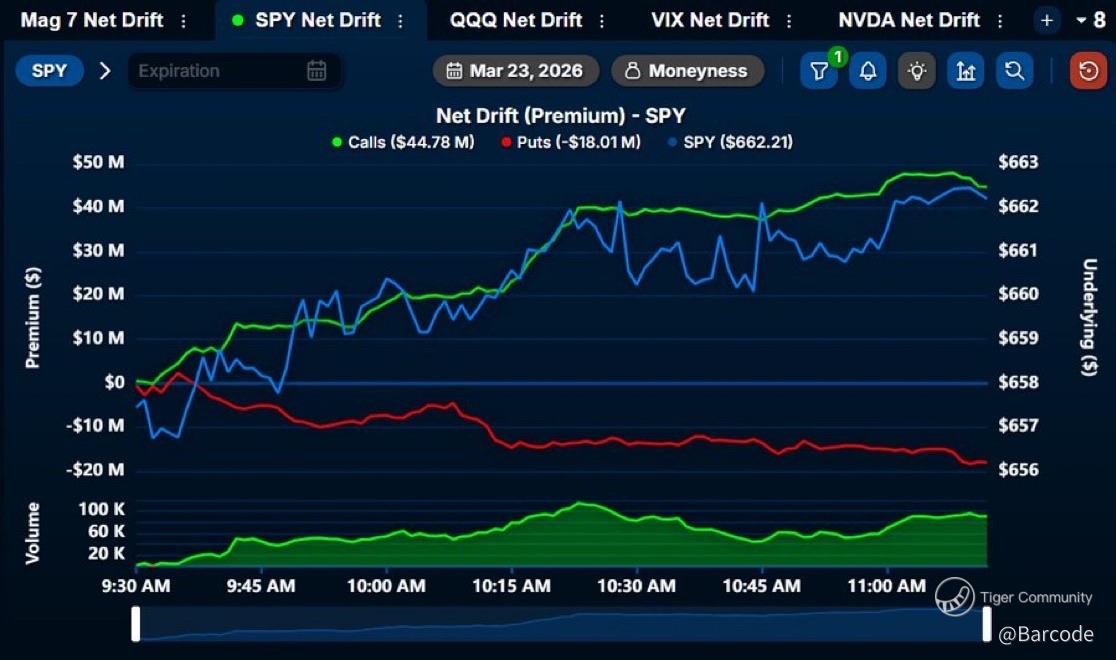
Task: Open VIX Net Drift tab options menu
Action: (x=789, y=21)
